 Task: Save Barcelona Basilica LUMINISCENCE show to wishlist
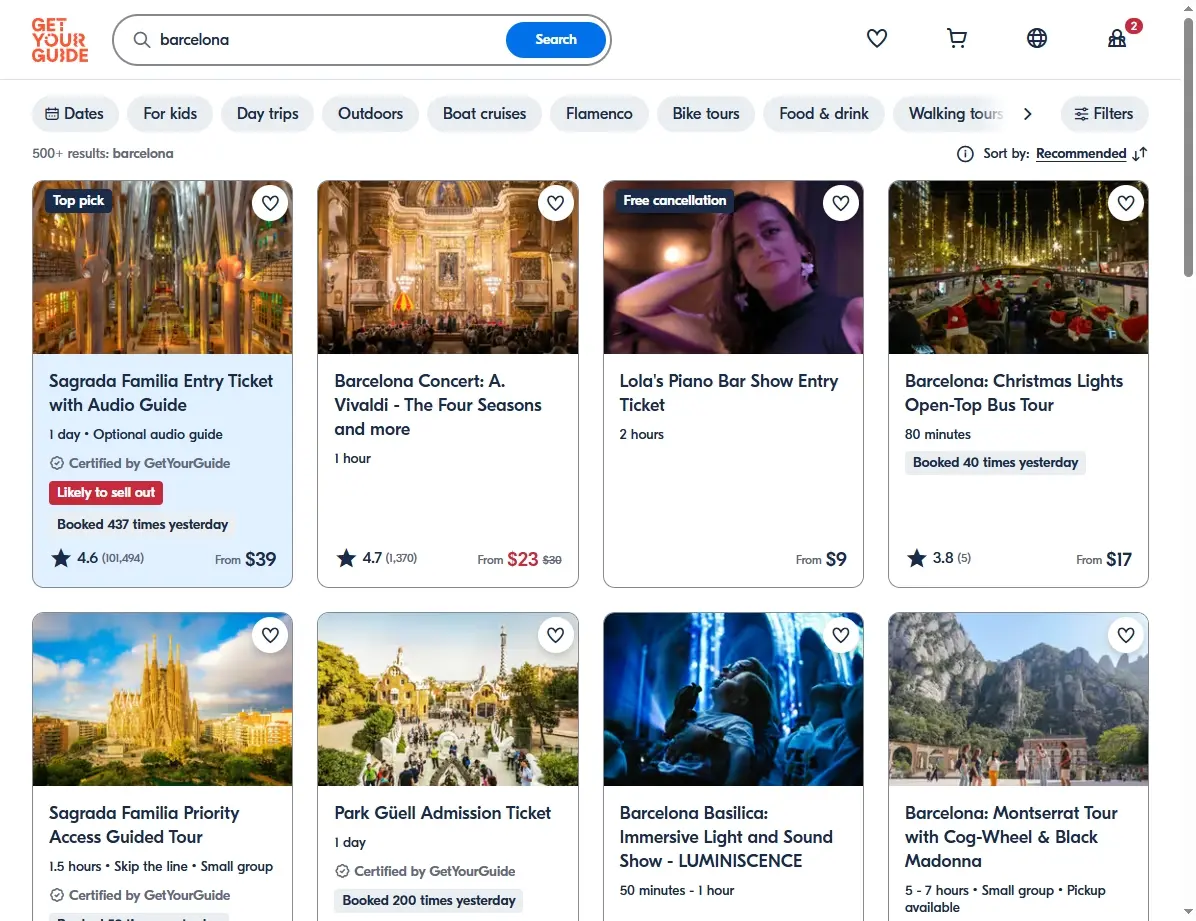coord(841,635)
